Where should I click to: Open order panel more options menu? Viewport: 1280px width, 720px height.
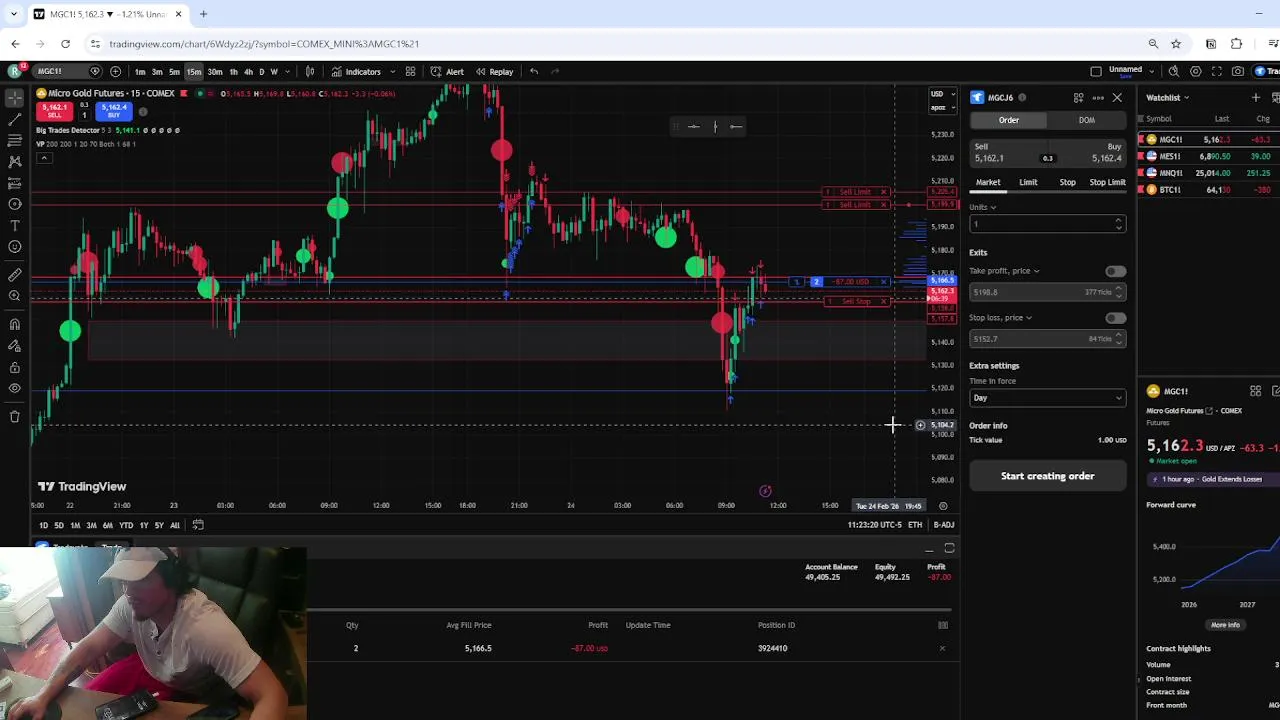coord(1098,97)
